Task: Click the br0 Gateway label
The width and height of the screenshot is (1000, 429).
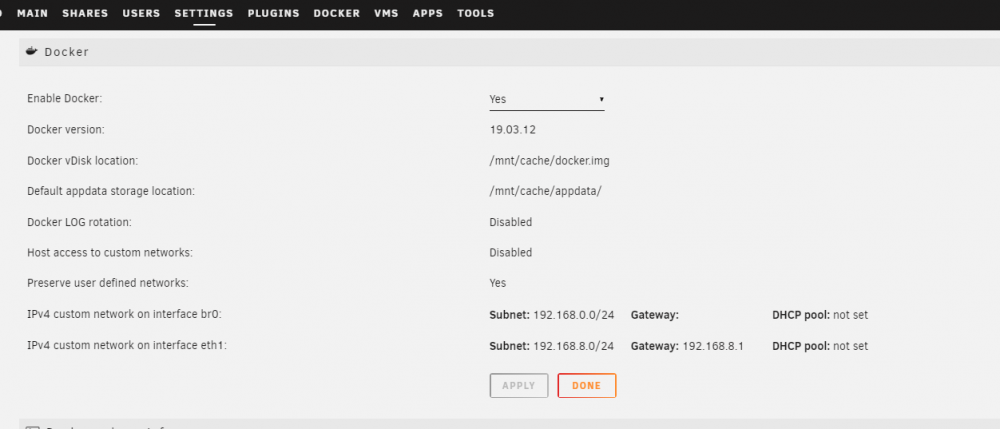Action: [654, 315]
